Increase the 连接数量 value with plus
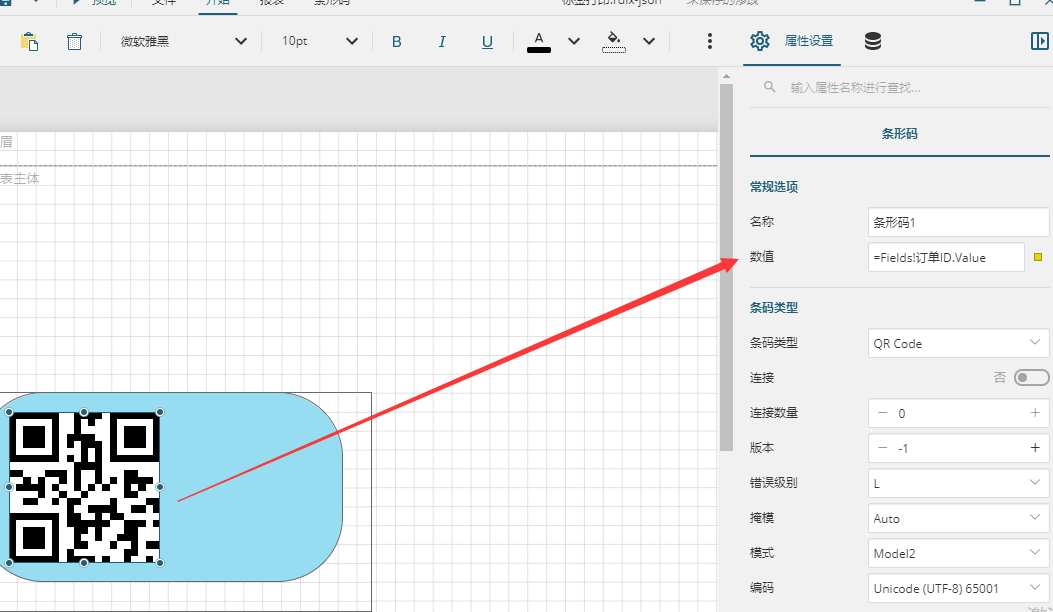 point(1035,413)
